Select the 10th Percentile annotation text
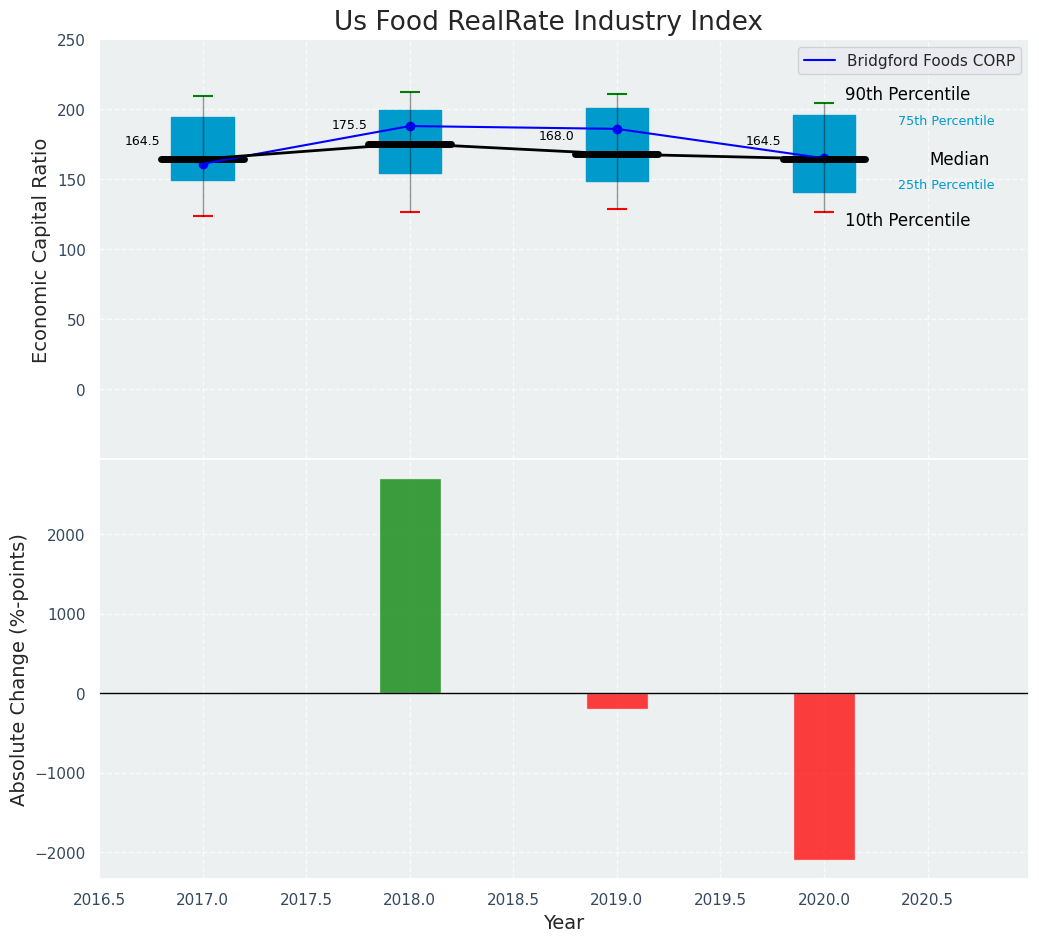This screenshot has width=1039, height=942. [x=907, y=221]
